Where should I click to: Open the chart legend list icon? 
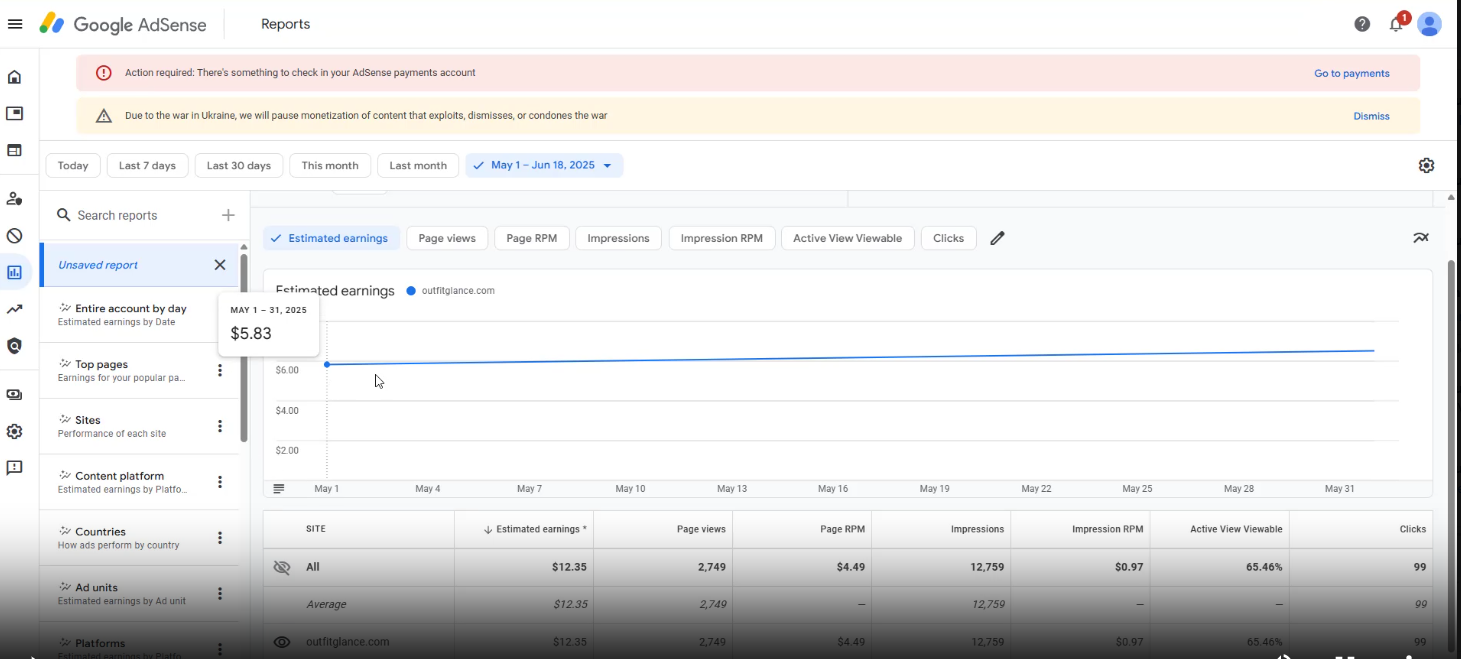coord(279,489)
